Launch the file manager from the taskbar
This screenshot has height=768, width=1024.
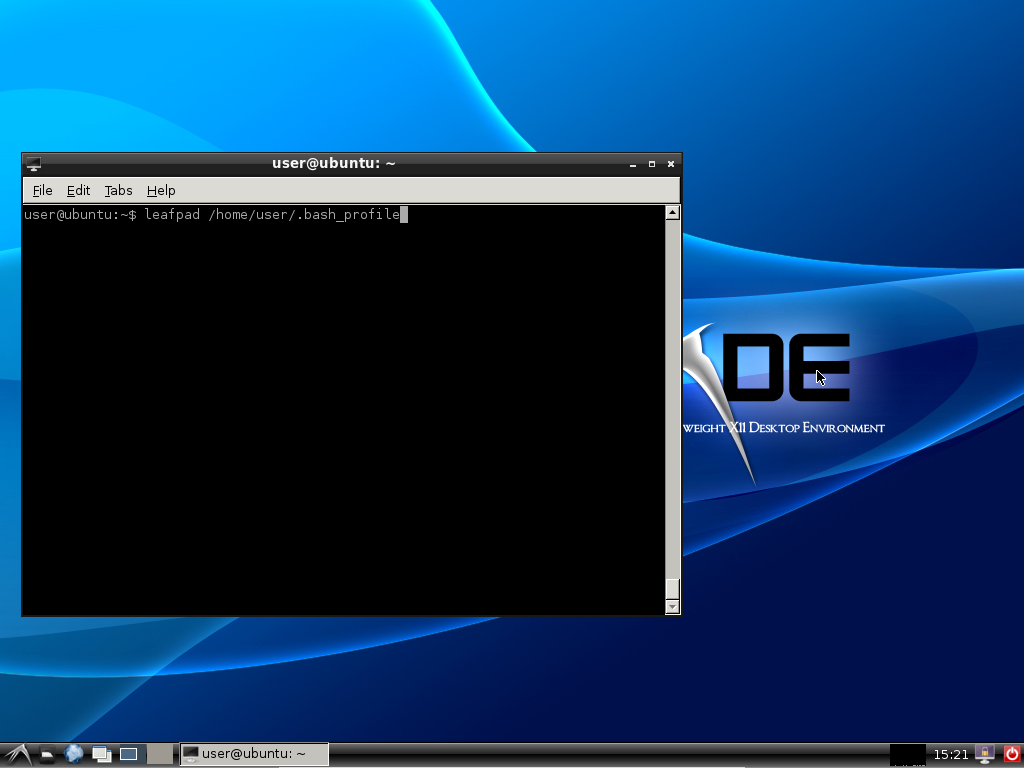(x=47, y=754)
